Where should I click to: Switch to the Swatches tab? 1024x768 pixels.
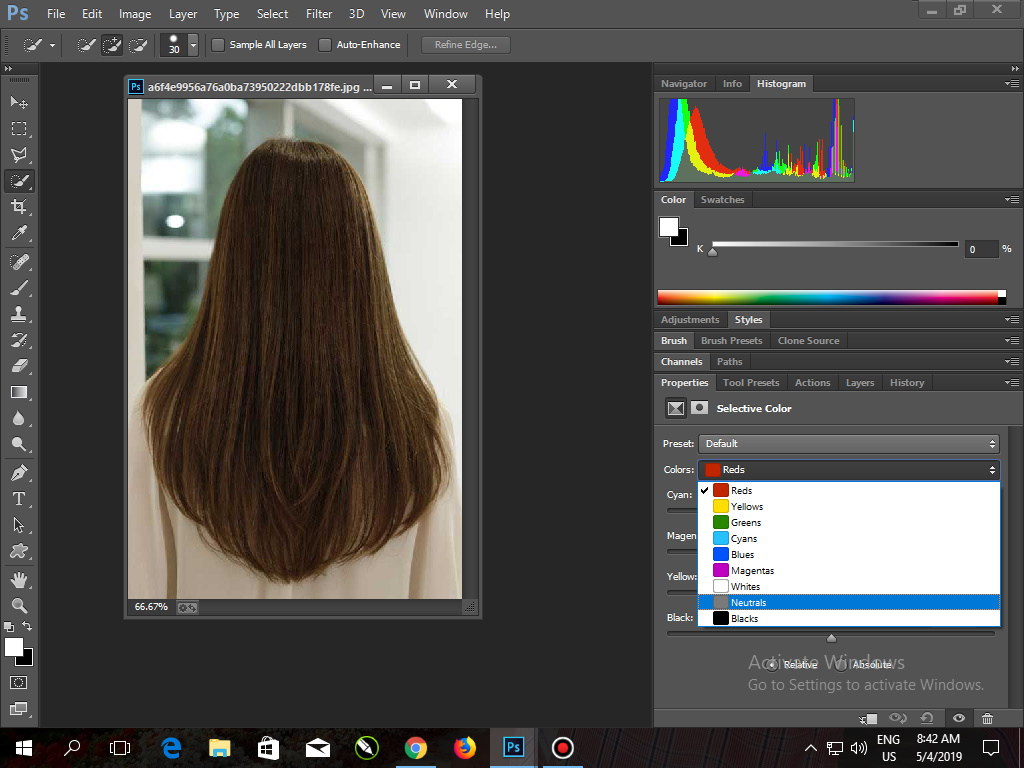722,199
